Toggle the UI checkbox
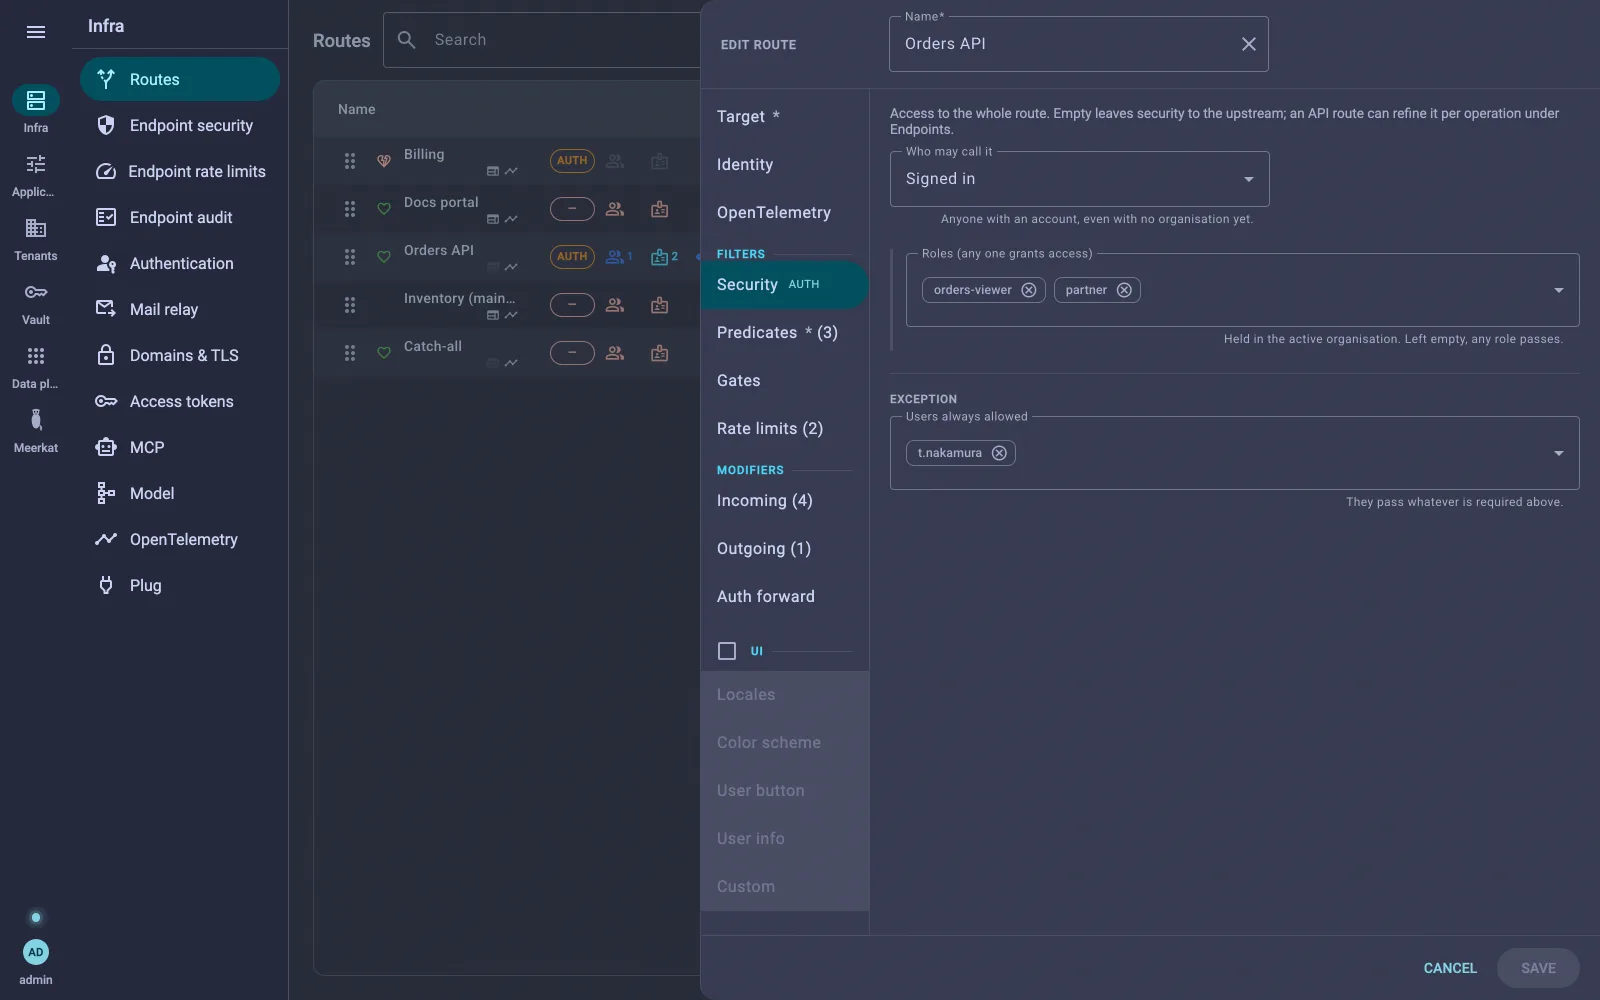1600x1000 pixels. 727,651
